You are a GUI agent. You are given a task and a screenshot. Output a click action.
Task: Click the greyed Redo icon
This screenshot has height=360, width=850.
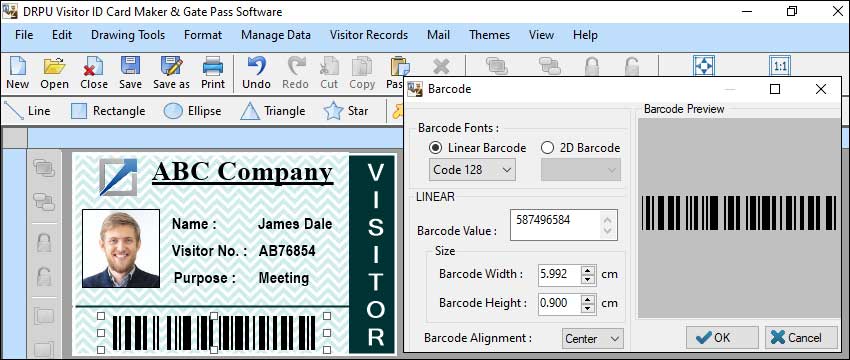pyautogui.click(x=295, y=73)
